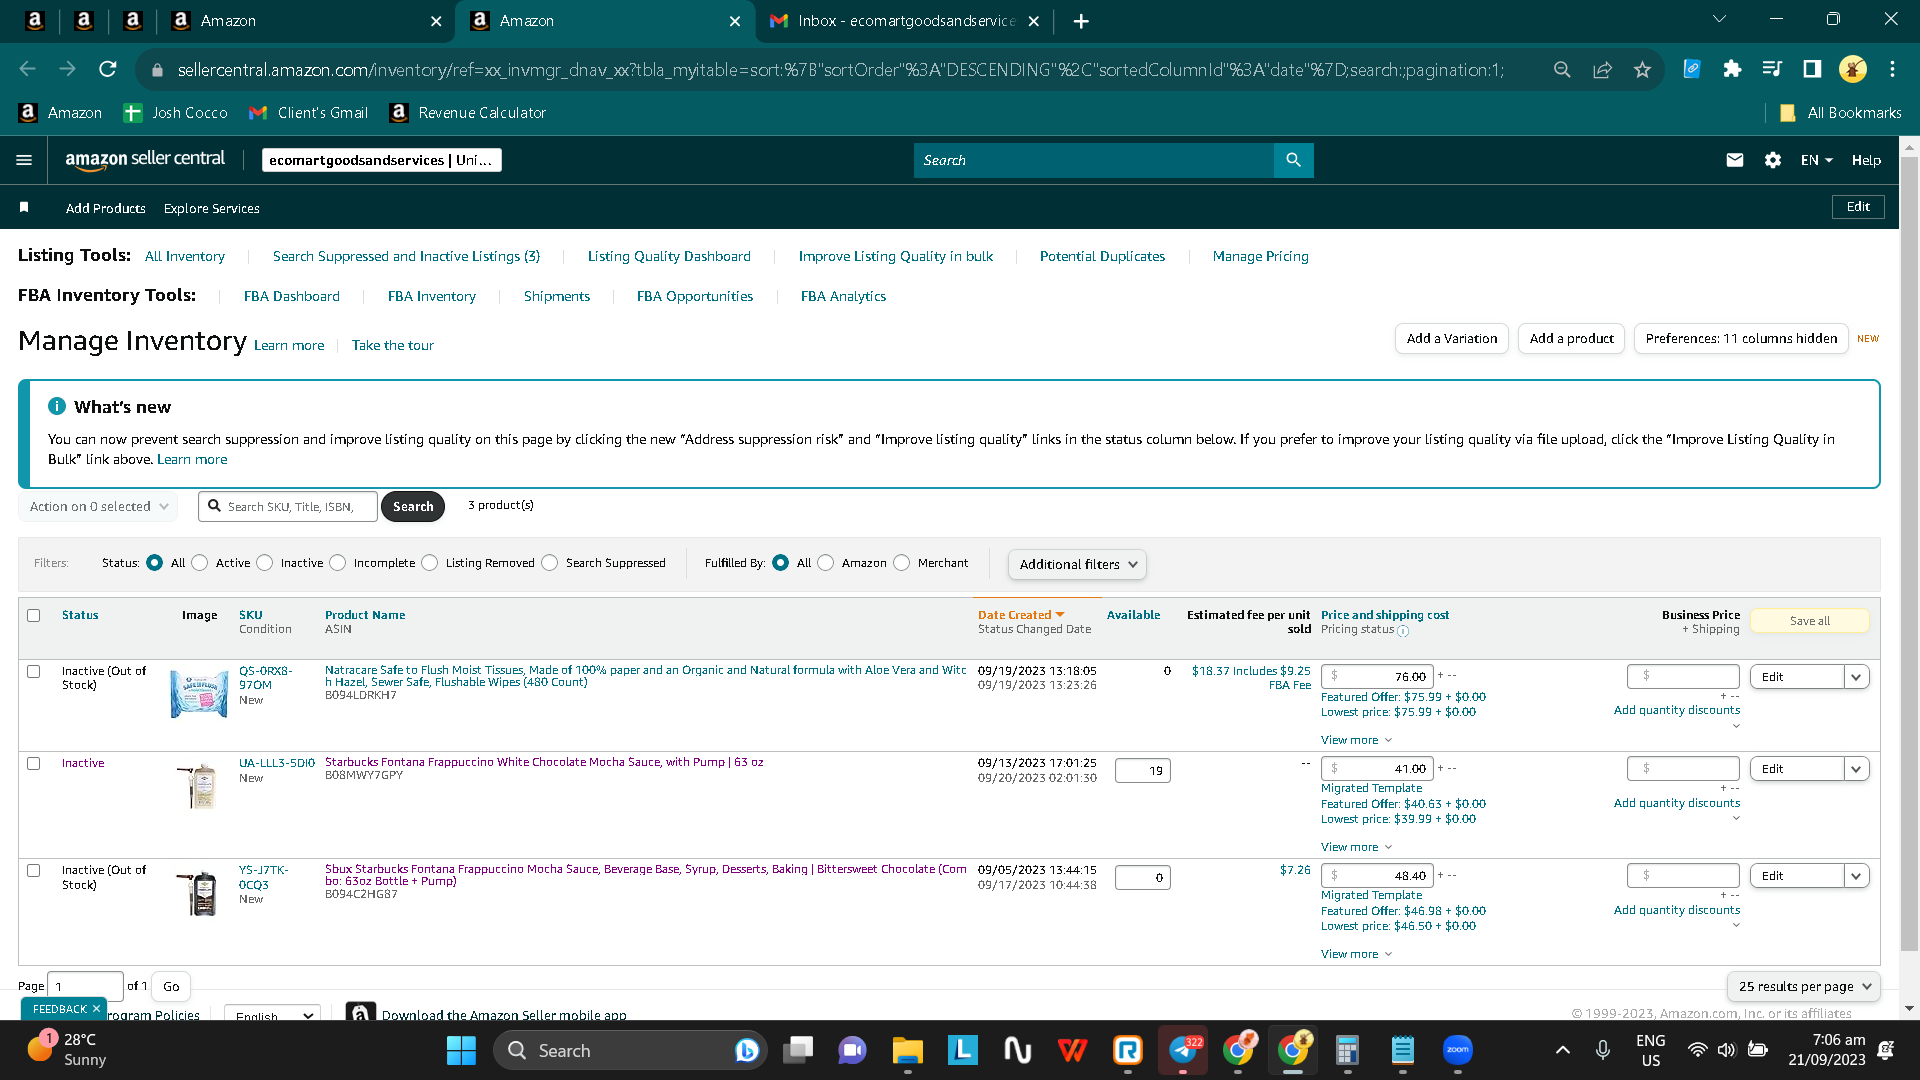Check the Starbucks White Chocolate row checkbox

(34, 763)
